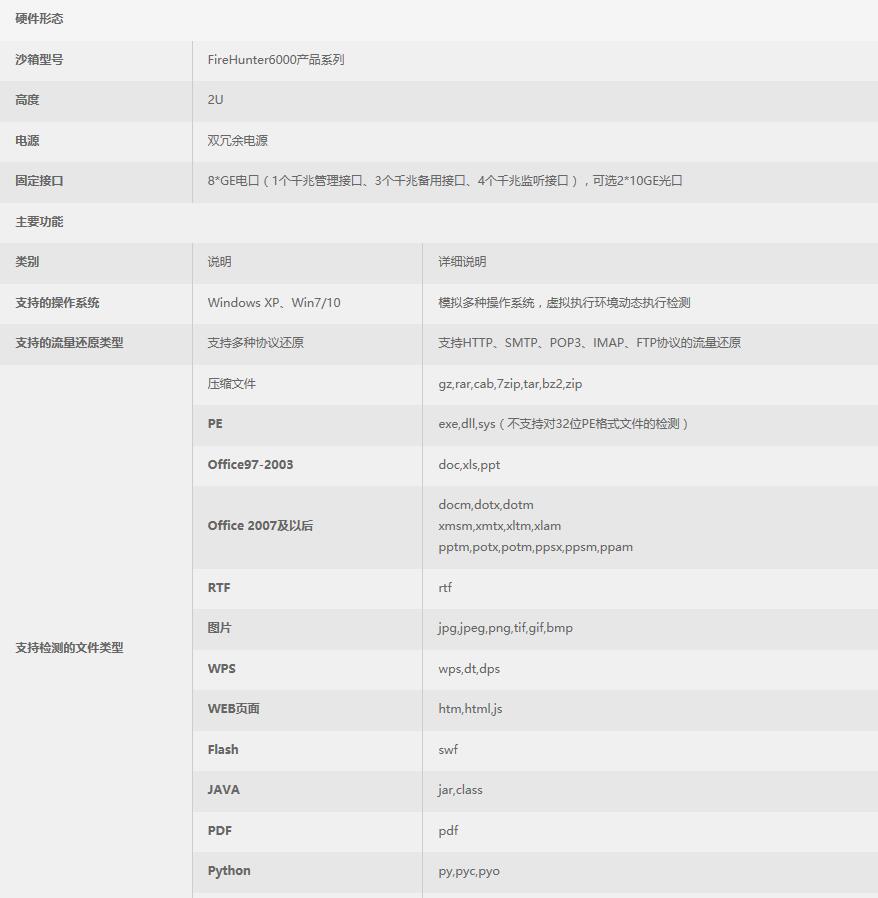Click '模拟多种操作系统' detail text
The height and width of the screenshot is (898, 878).
[x=564, y=302]
